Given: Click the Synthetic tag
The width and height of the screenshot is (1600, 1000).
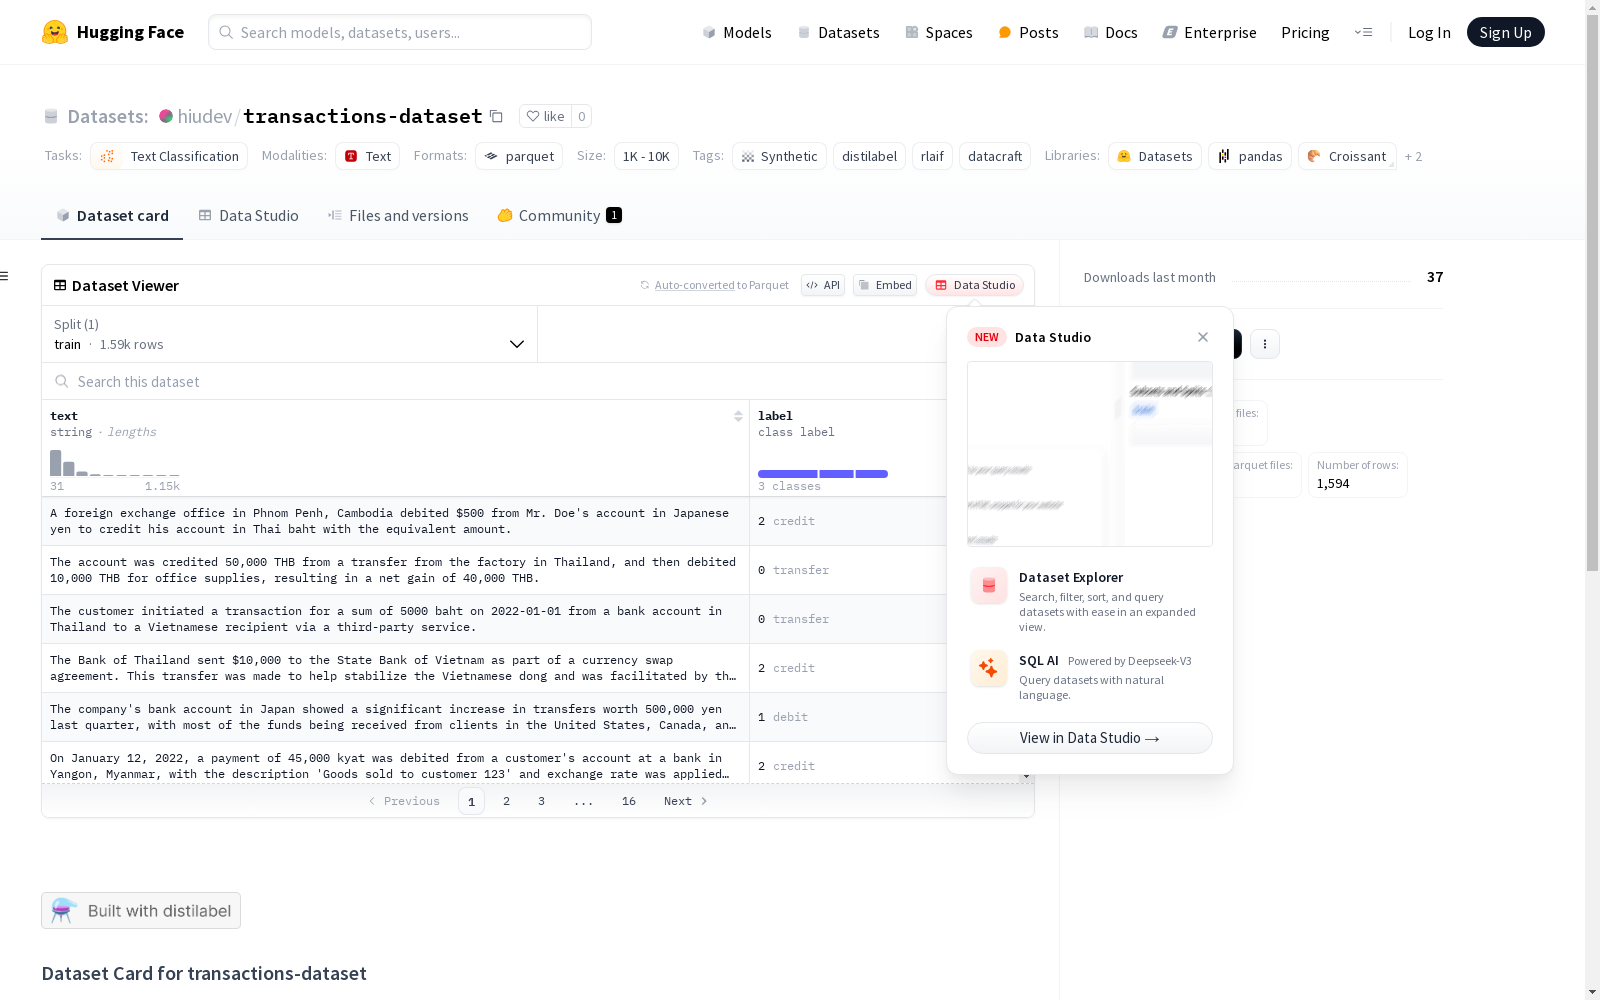Looking at the screenshot, I should tap(779, 156).
